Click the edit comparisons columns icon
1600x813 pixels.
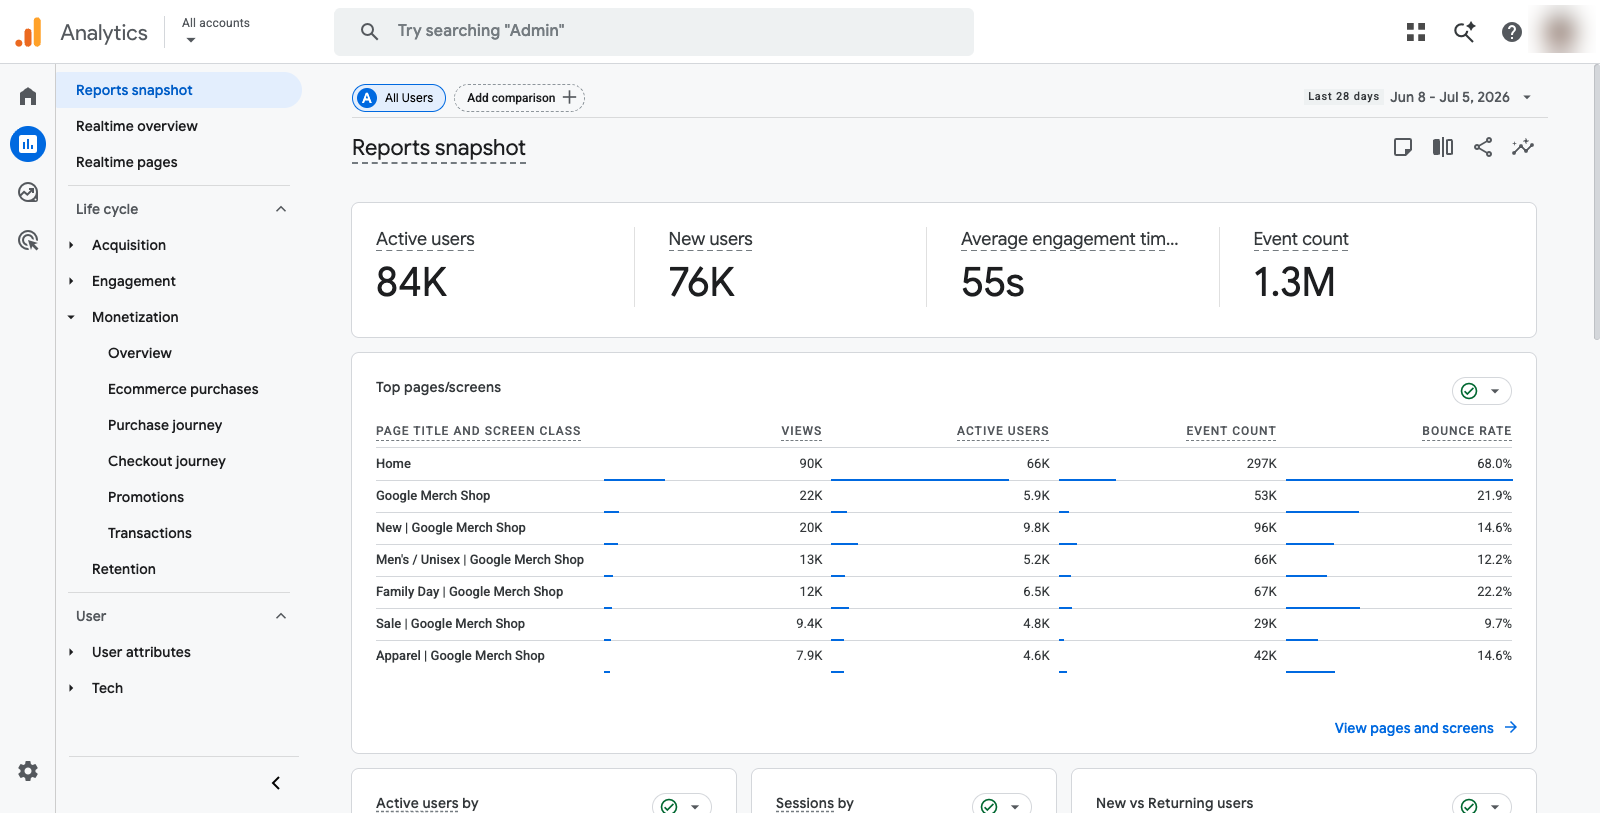click(1443, 147)
